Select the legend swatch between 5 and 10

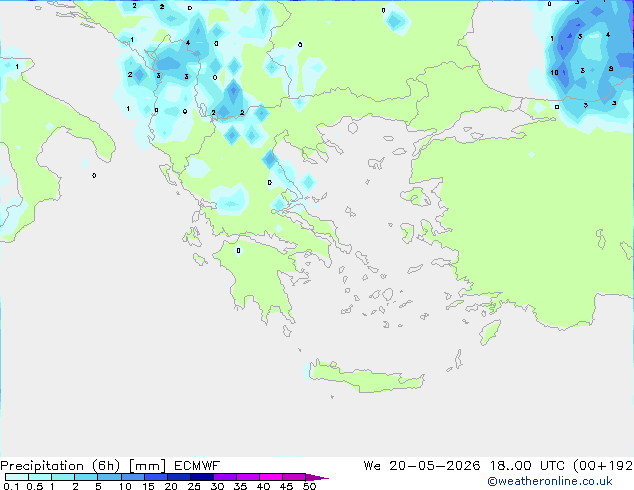click(x=109, y=477)
